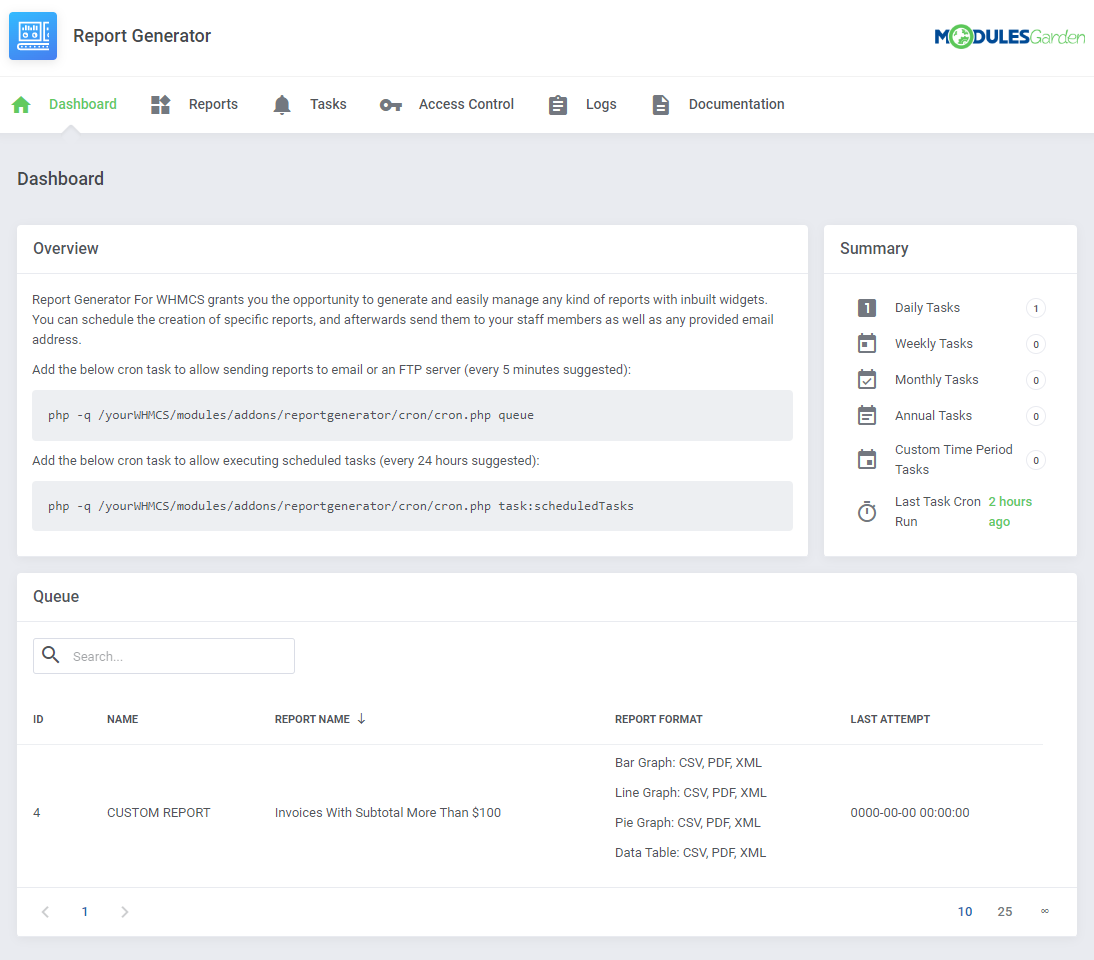Click the Report Format column header
Screen dimensions: 1094x960
coord(659,719)
